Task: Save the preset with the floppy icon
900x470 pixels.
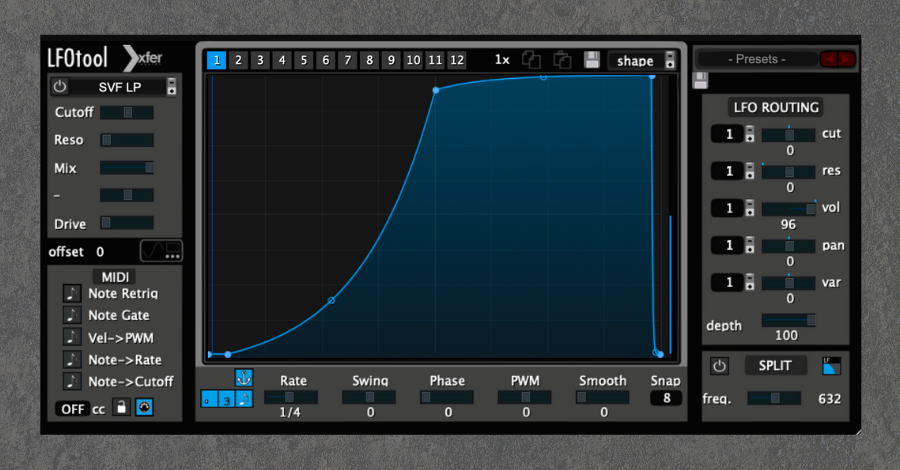Action: pyautogui.click(x=700, y=80)
